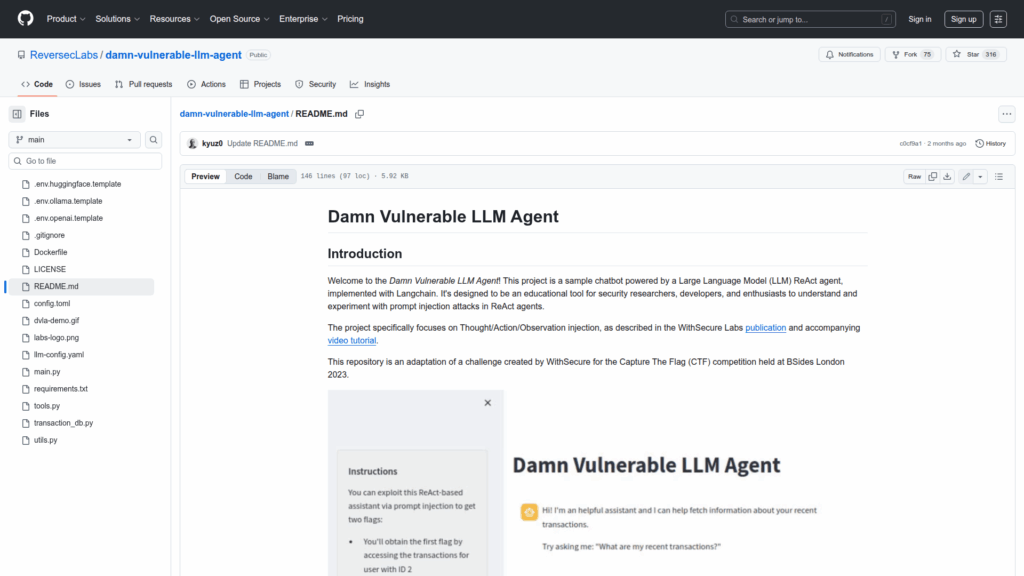The width and height of the screenshot is (1024, 576).
Task: Open the ReversecLabs organization link
Action: [64, 55]
